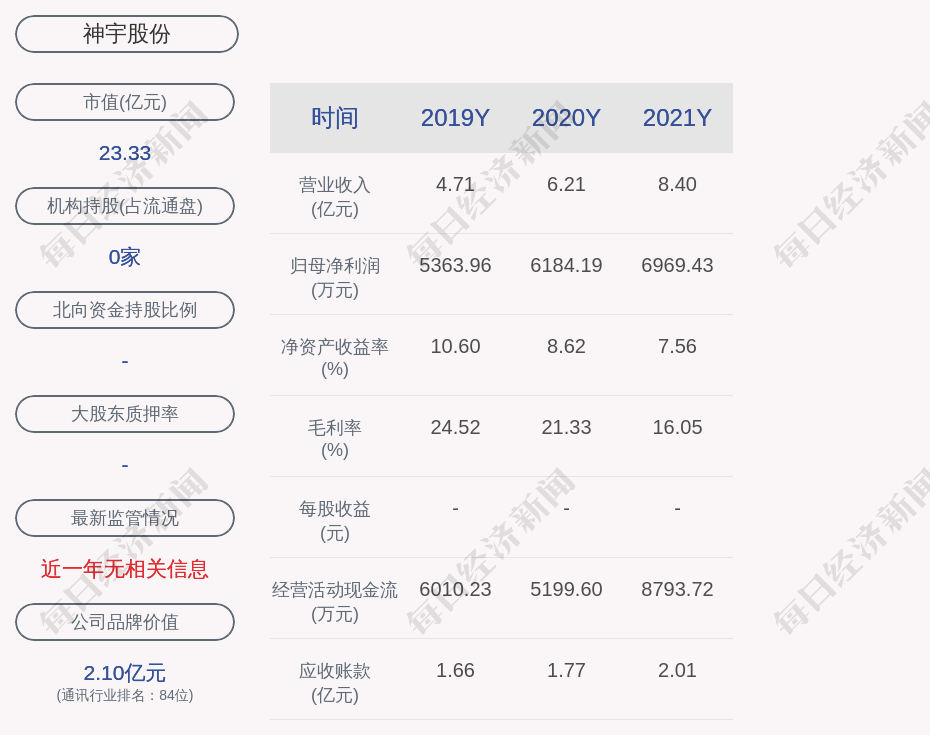Screen dimensions: 930x735
Task: Open the 公司品牌价值 pill label
Action: (x=125, y=622)
